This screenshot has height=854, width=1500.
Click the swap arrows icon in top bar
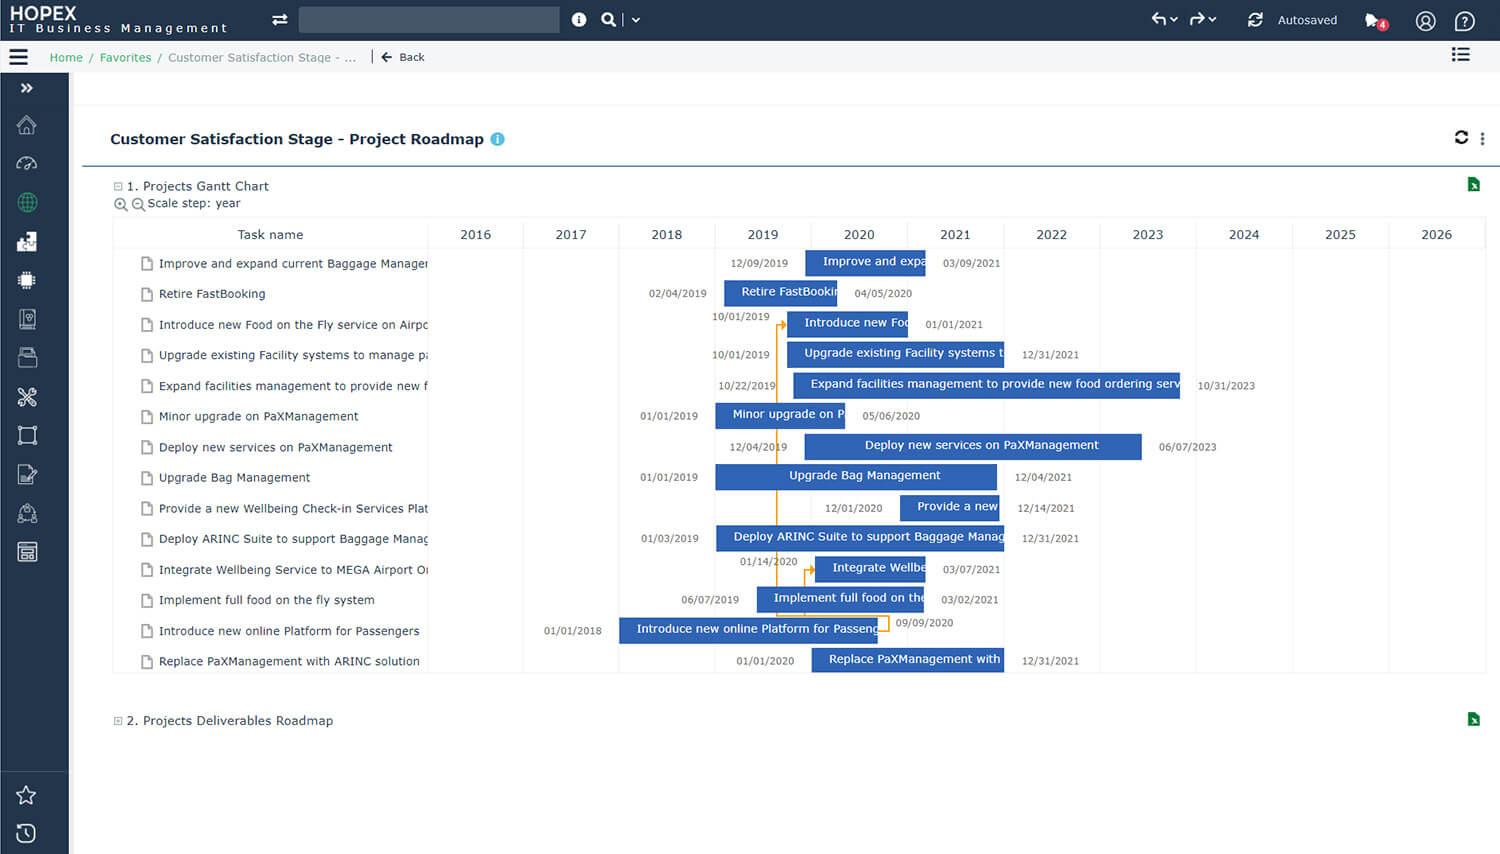(x=279, y=20)
